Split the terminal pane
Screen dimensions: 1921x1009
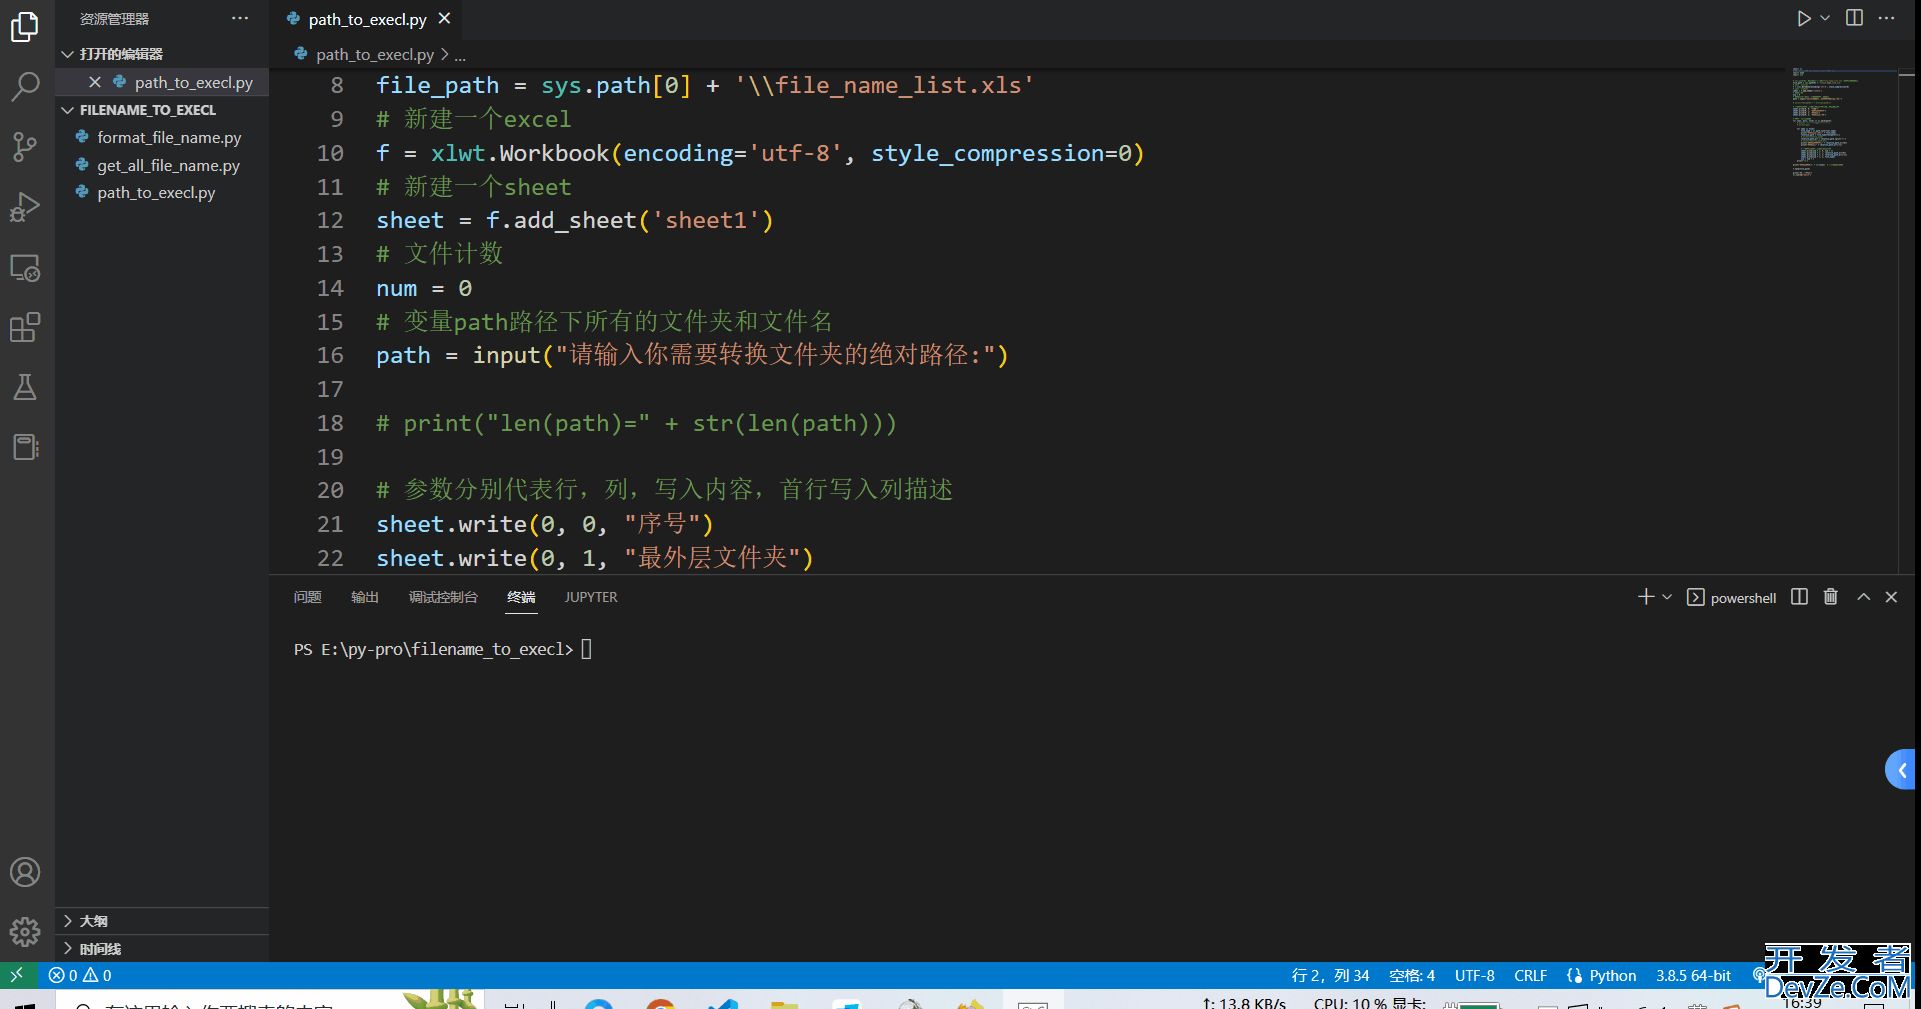coord(1799,597)
